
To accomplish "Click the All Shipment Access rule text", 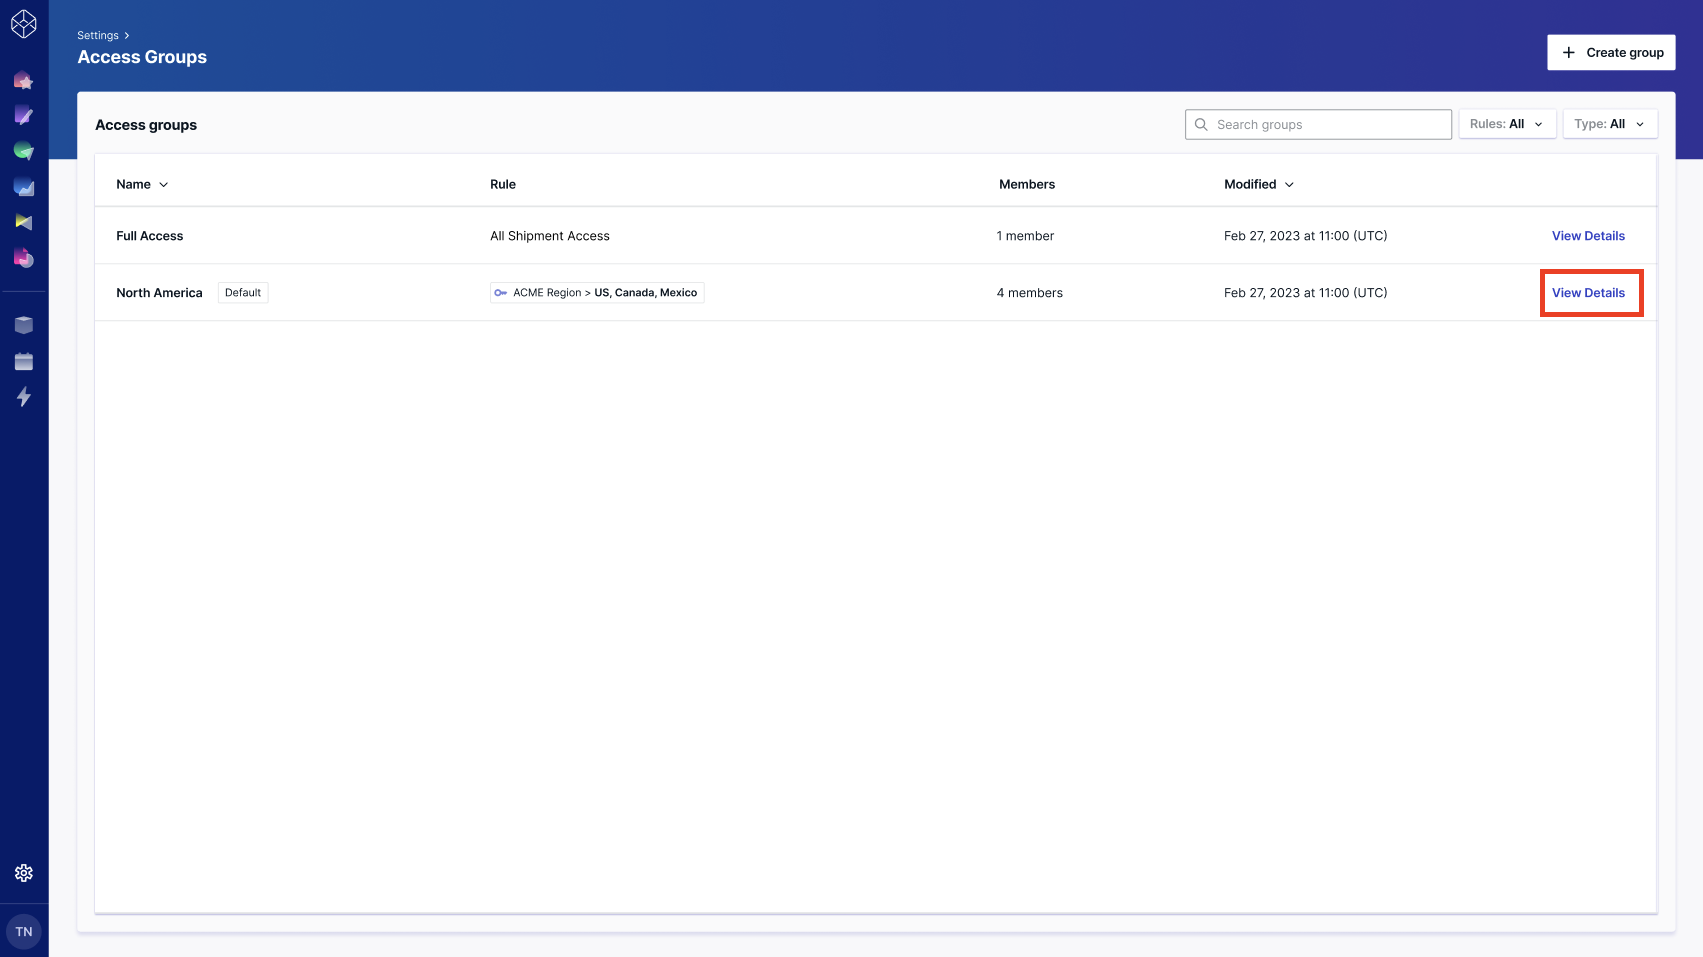I will coord(550,236).
